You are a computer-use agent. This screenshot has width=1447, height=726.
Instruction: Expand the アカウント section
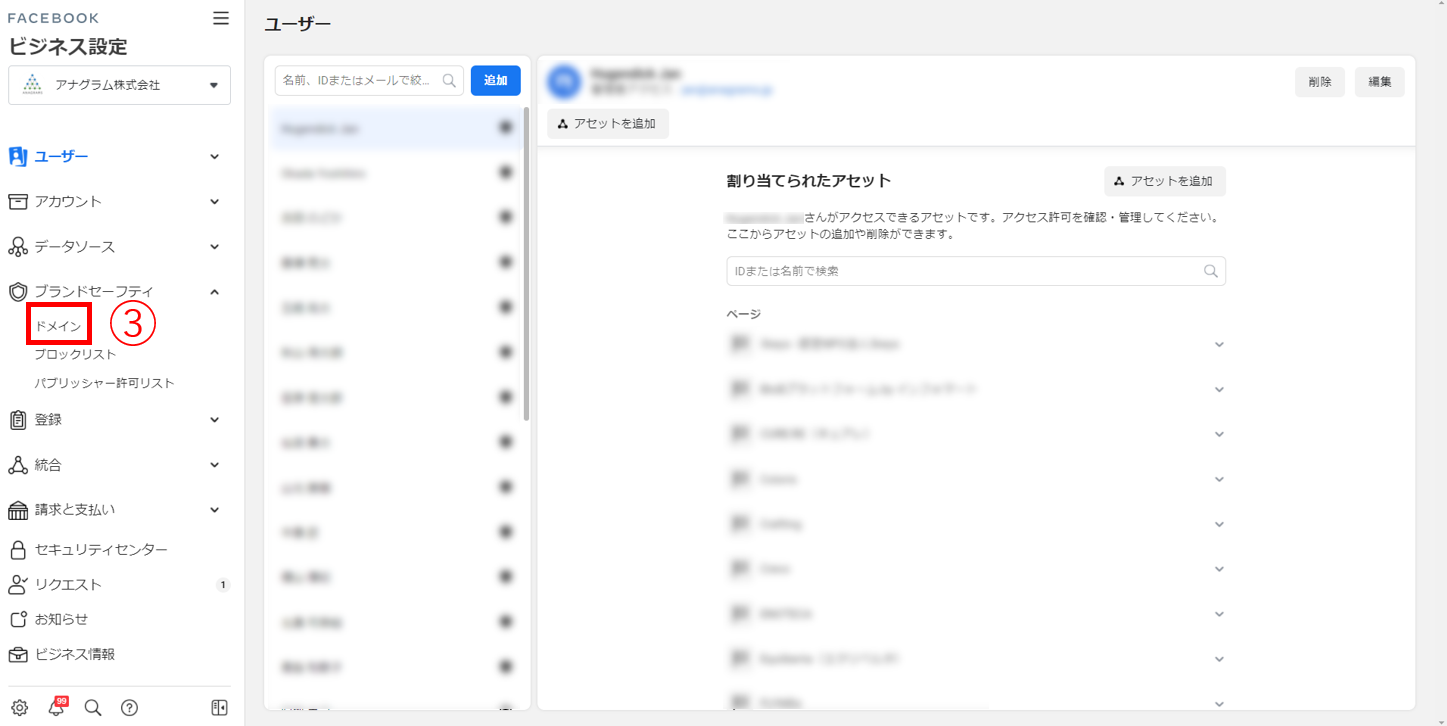(214, 202)
